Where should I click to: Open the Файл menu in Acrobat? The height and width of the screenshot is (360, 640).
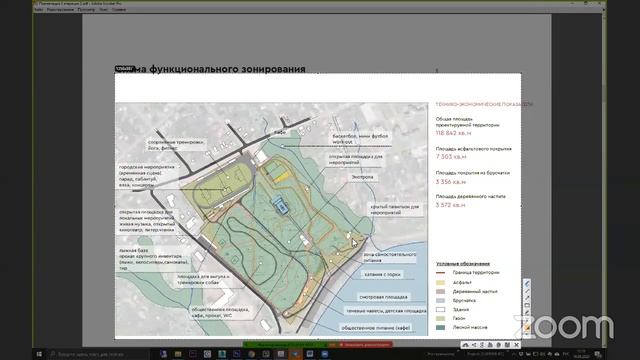[x=39, y=9]
